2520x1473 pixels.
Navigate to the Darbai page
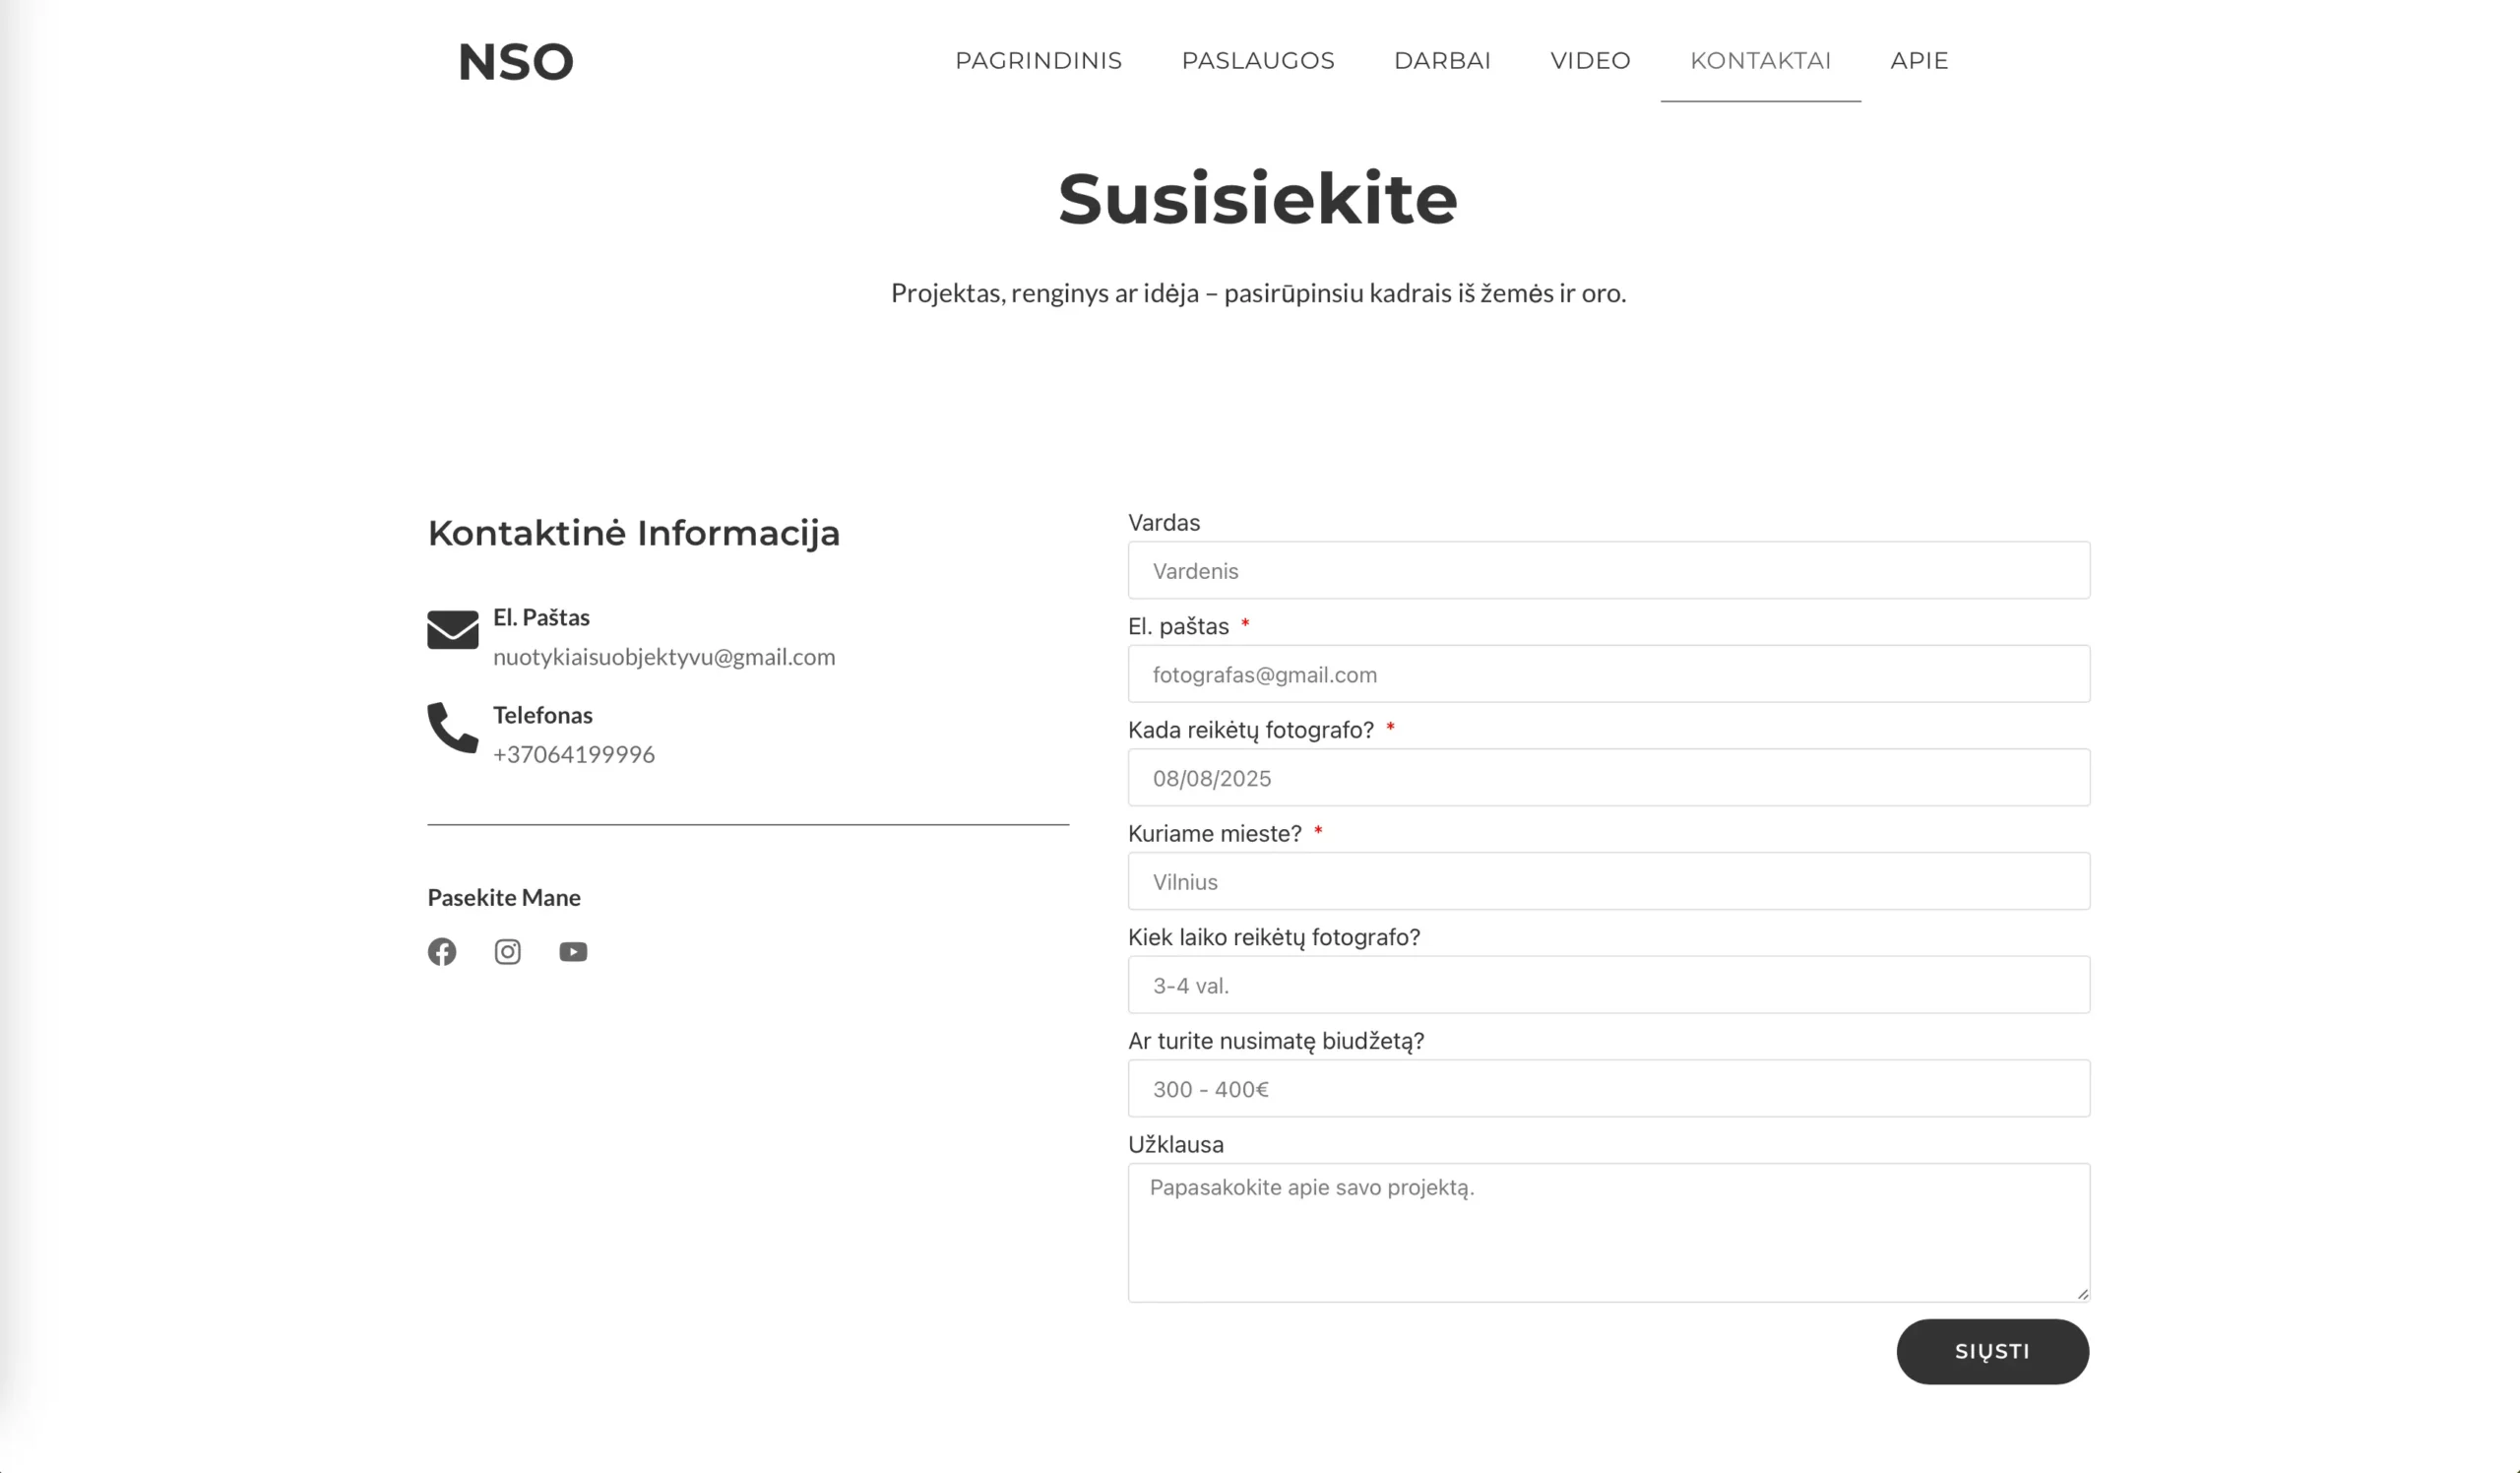(x=1442, y=61)
